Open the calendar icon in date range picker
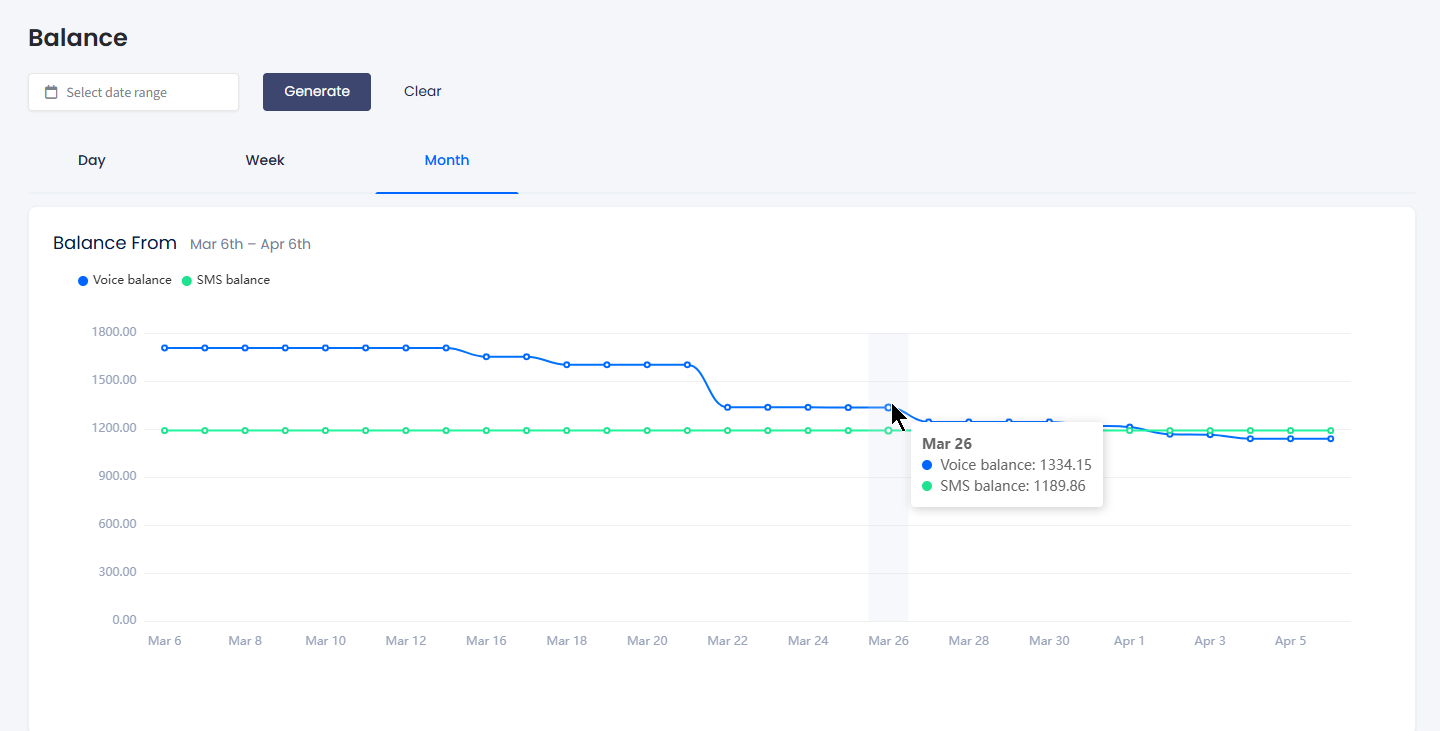This screenshot has width=1440, height=731. 50,91
